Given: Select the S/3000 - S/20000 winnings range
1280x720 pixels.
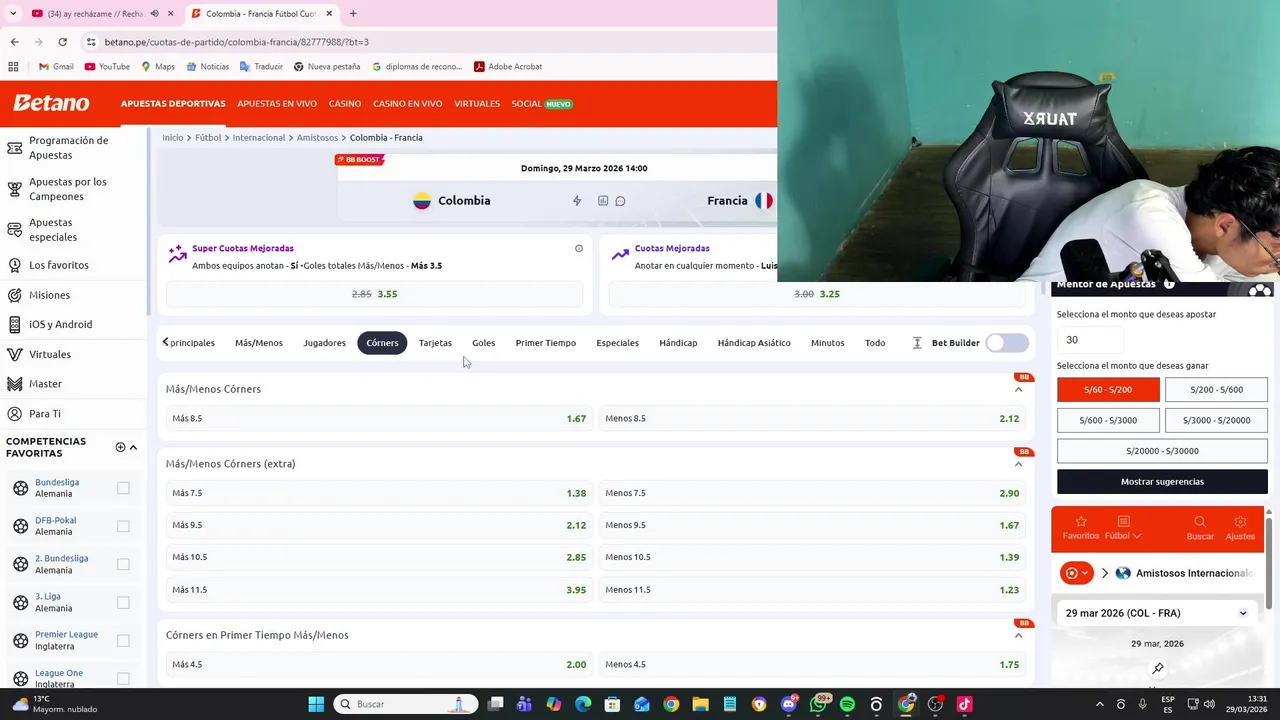Looking at the screenshot, I should (x=1216, y=420).
